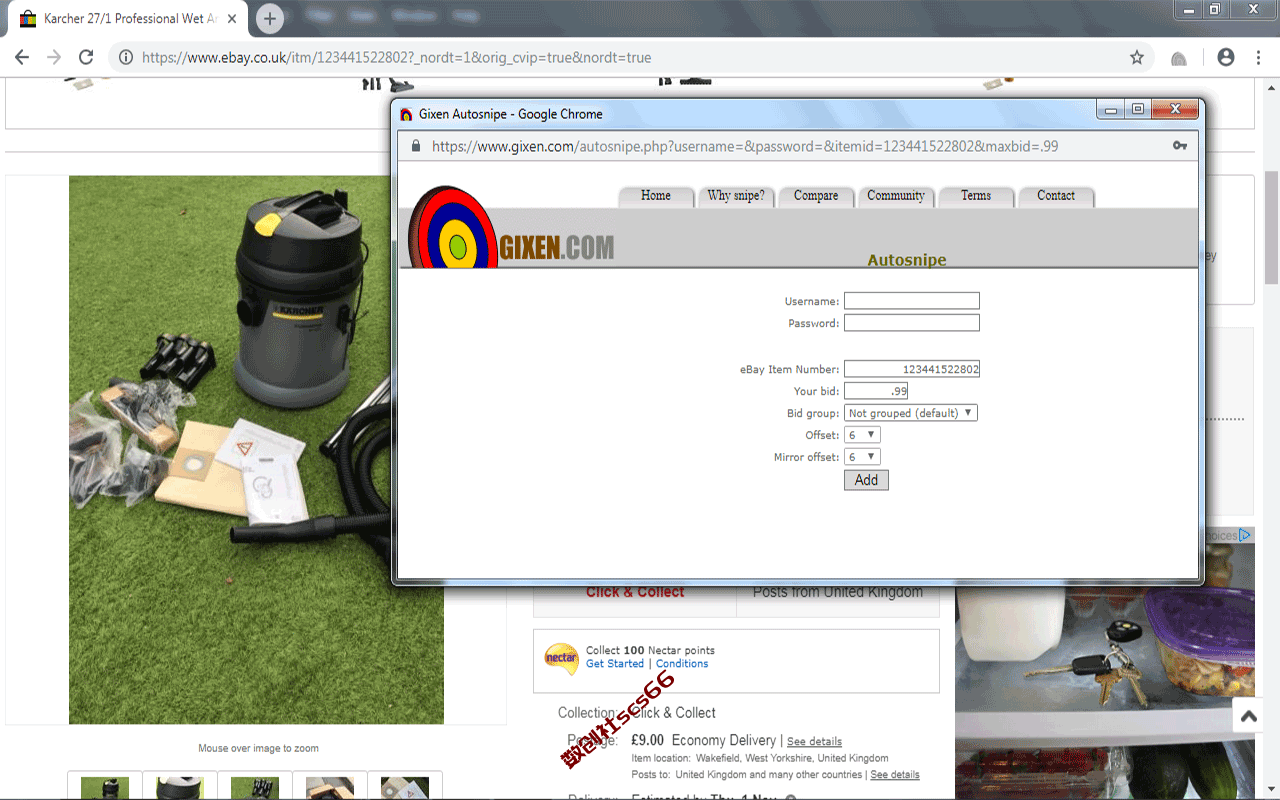The width and height of the screenshot is (1280, 800).
Task: Open Chrome profile avatar menu
Action: point(1226,58)
